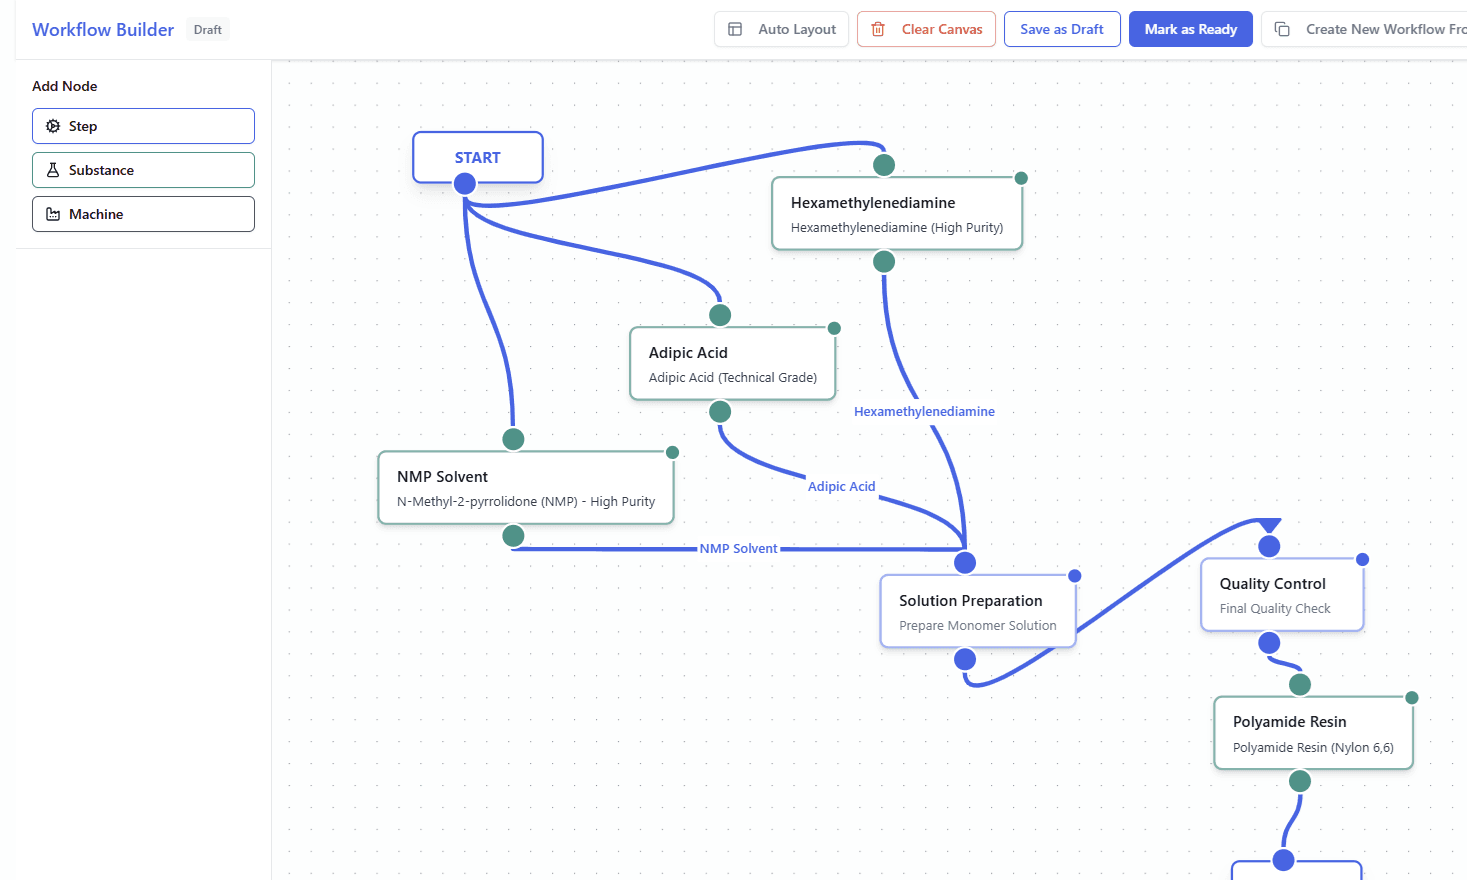Screen dimensions: 1467x880
Task: Click the NMP Solvent edge label
Action: [740, 548]
